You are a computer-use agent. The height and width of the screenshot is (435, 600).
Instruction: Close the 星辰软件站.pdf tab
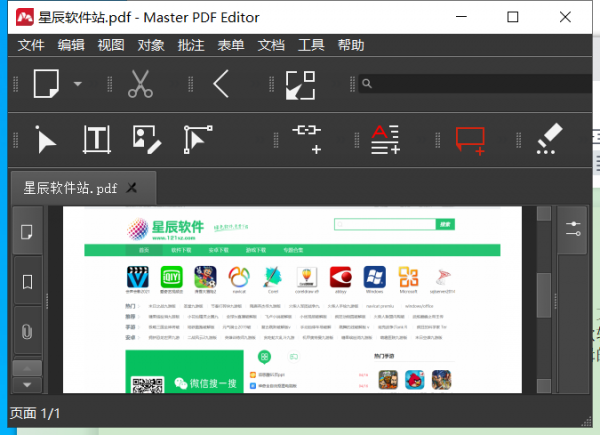132,188
